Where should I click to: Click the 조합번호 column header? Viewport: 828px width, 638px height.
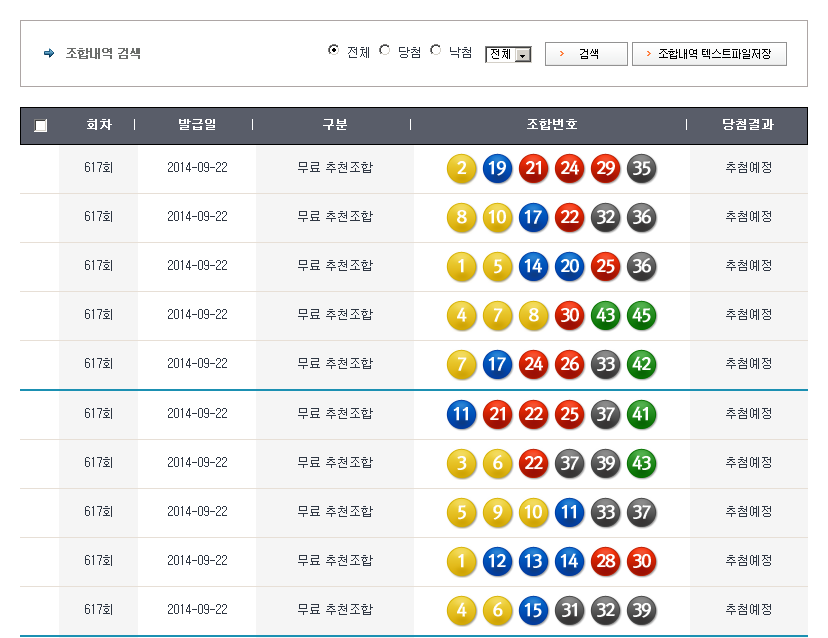pos(551,125)
